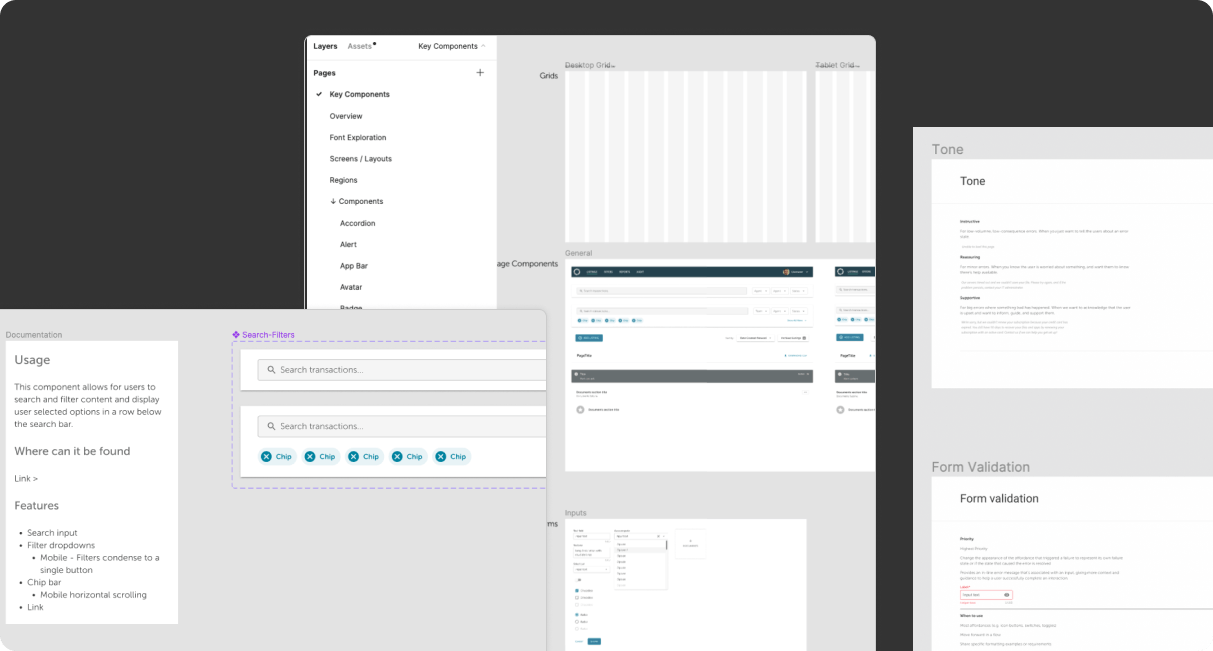Click the magnifier icon inside Search transactions field
The height and width of the screenshot is (651, 1213).
click(271, 370)
